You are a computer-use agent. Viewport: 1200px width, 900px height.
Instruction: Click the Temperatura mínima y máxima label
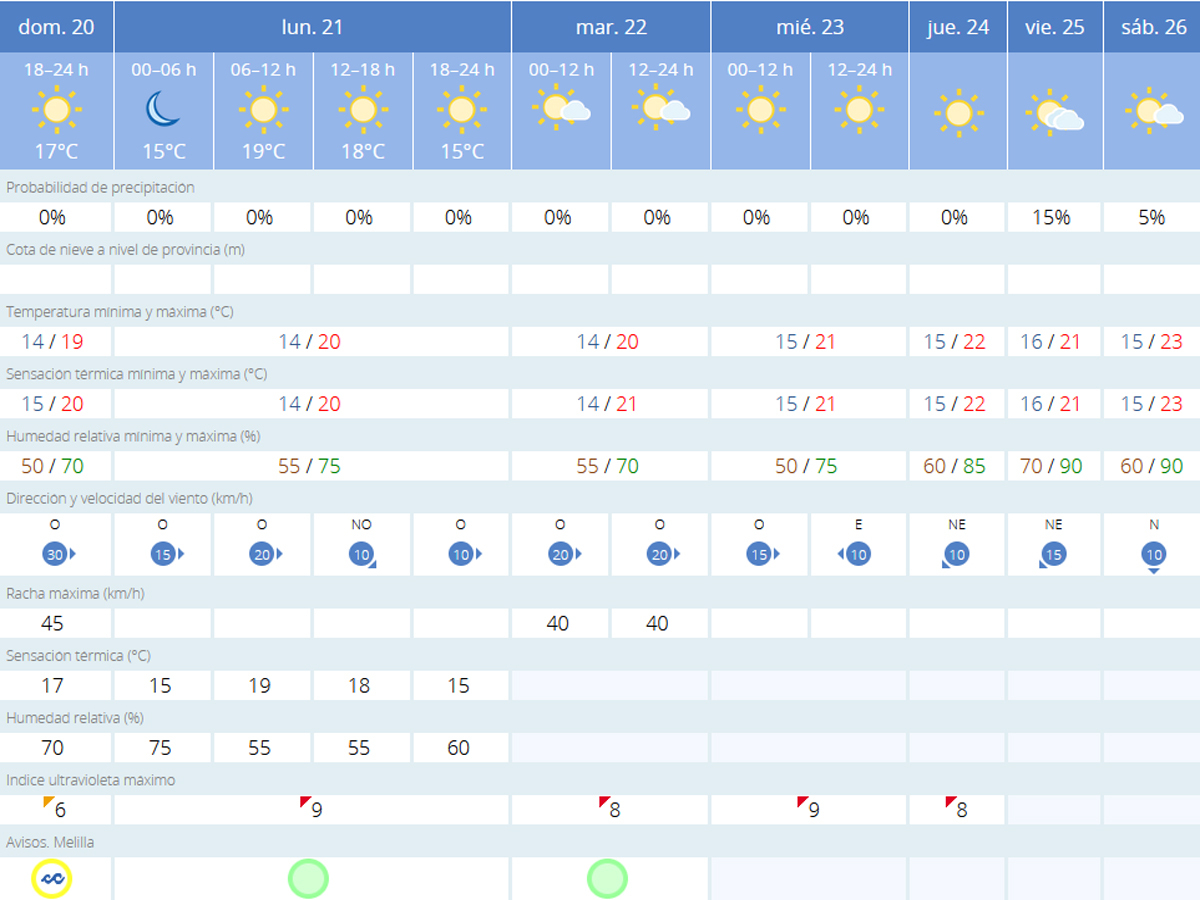click(120, 312)
